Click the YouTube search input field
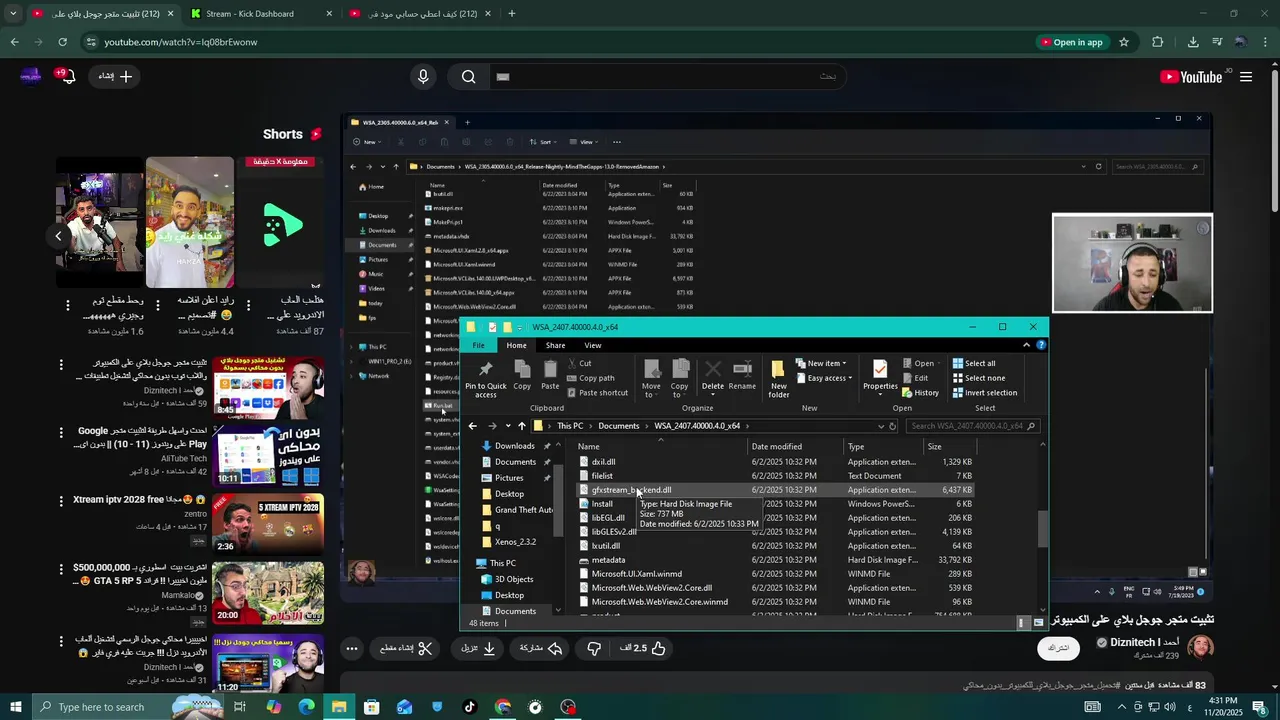Screen dimensions: 1280x720 (x=666, y=77)
